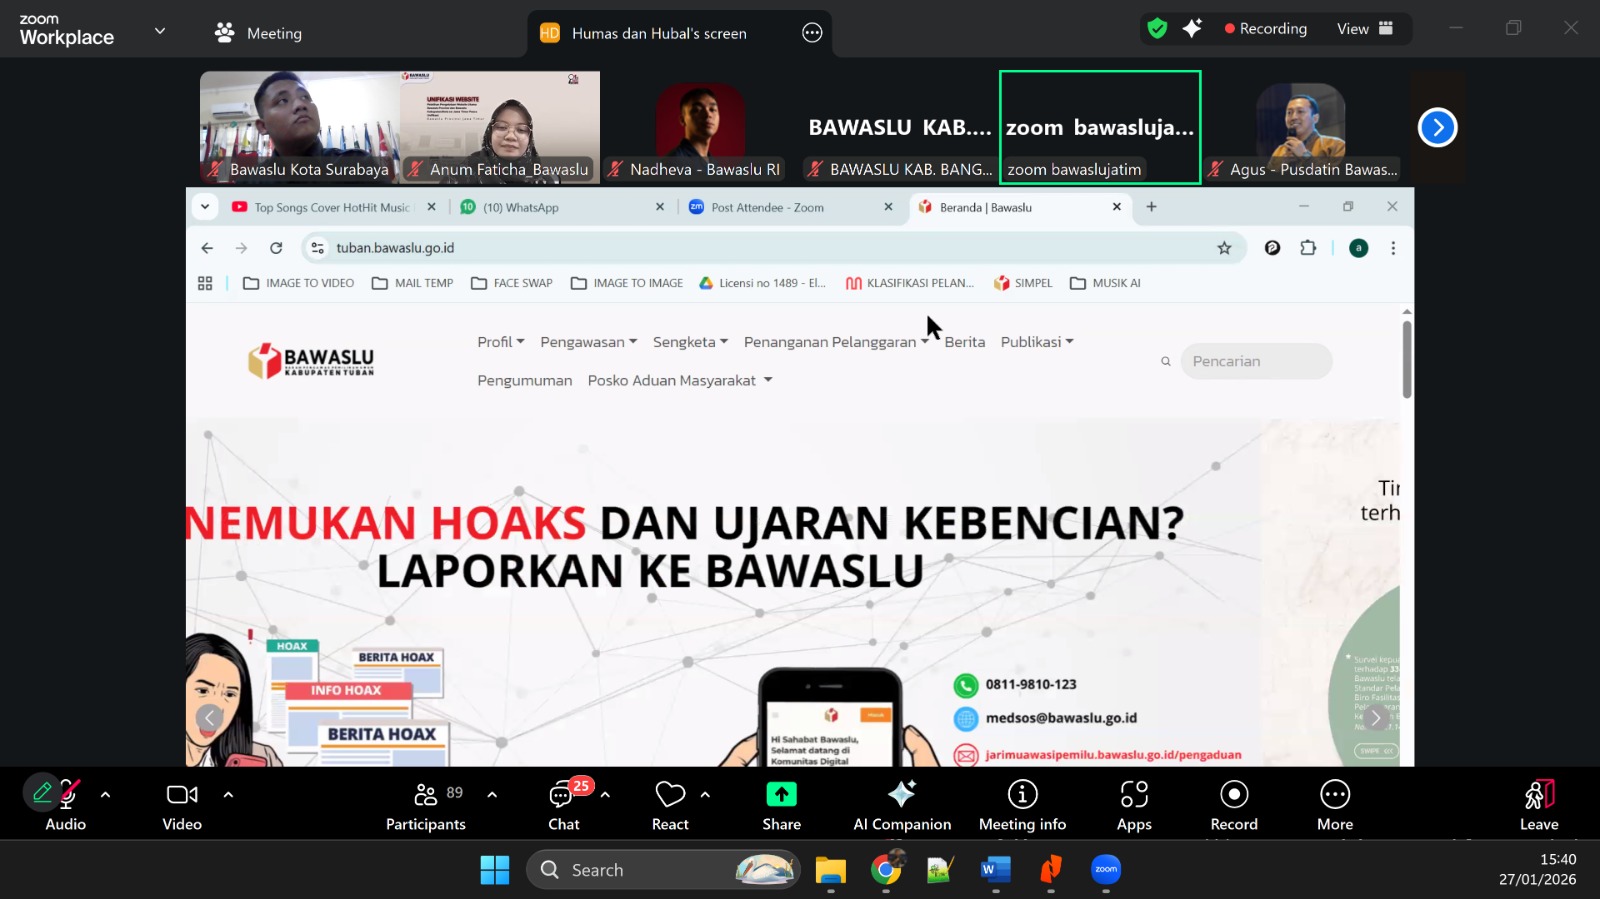Click the Meeting tab at top
This screenshot has width=1600, height=899.
coord(258,33)
